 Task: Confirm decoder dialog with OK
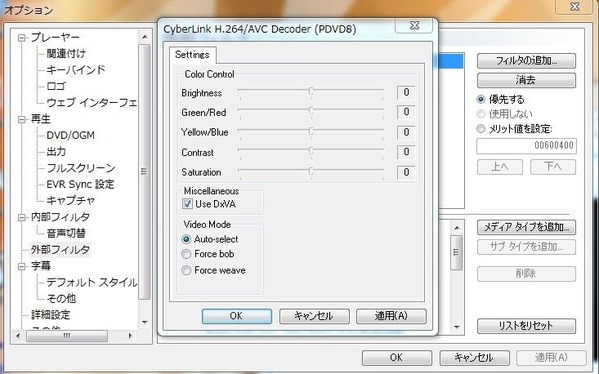[236, 316]
